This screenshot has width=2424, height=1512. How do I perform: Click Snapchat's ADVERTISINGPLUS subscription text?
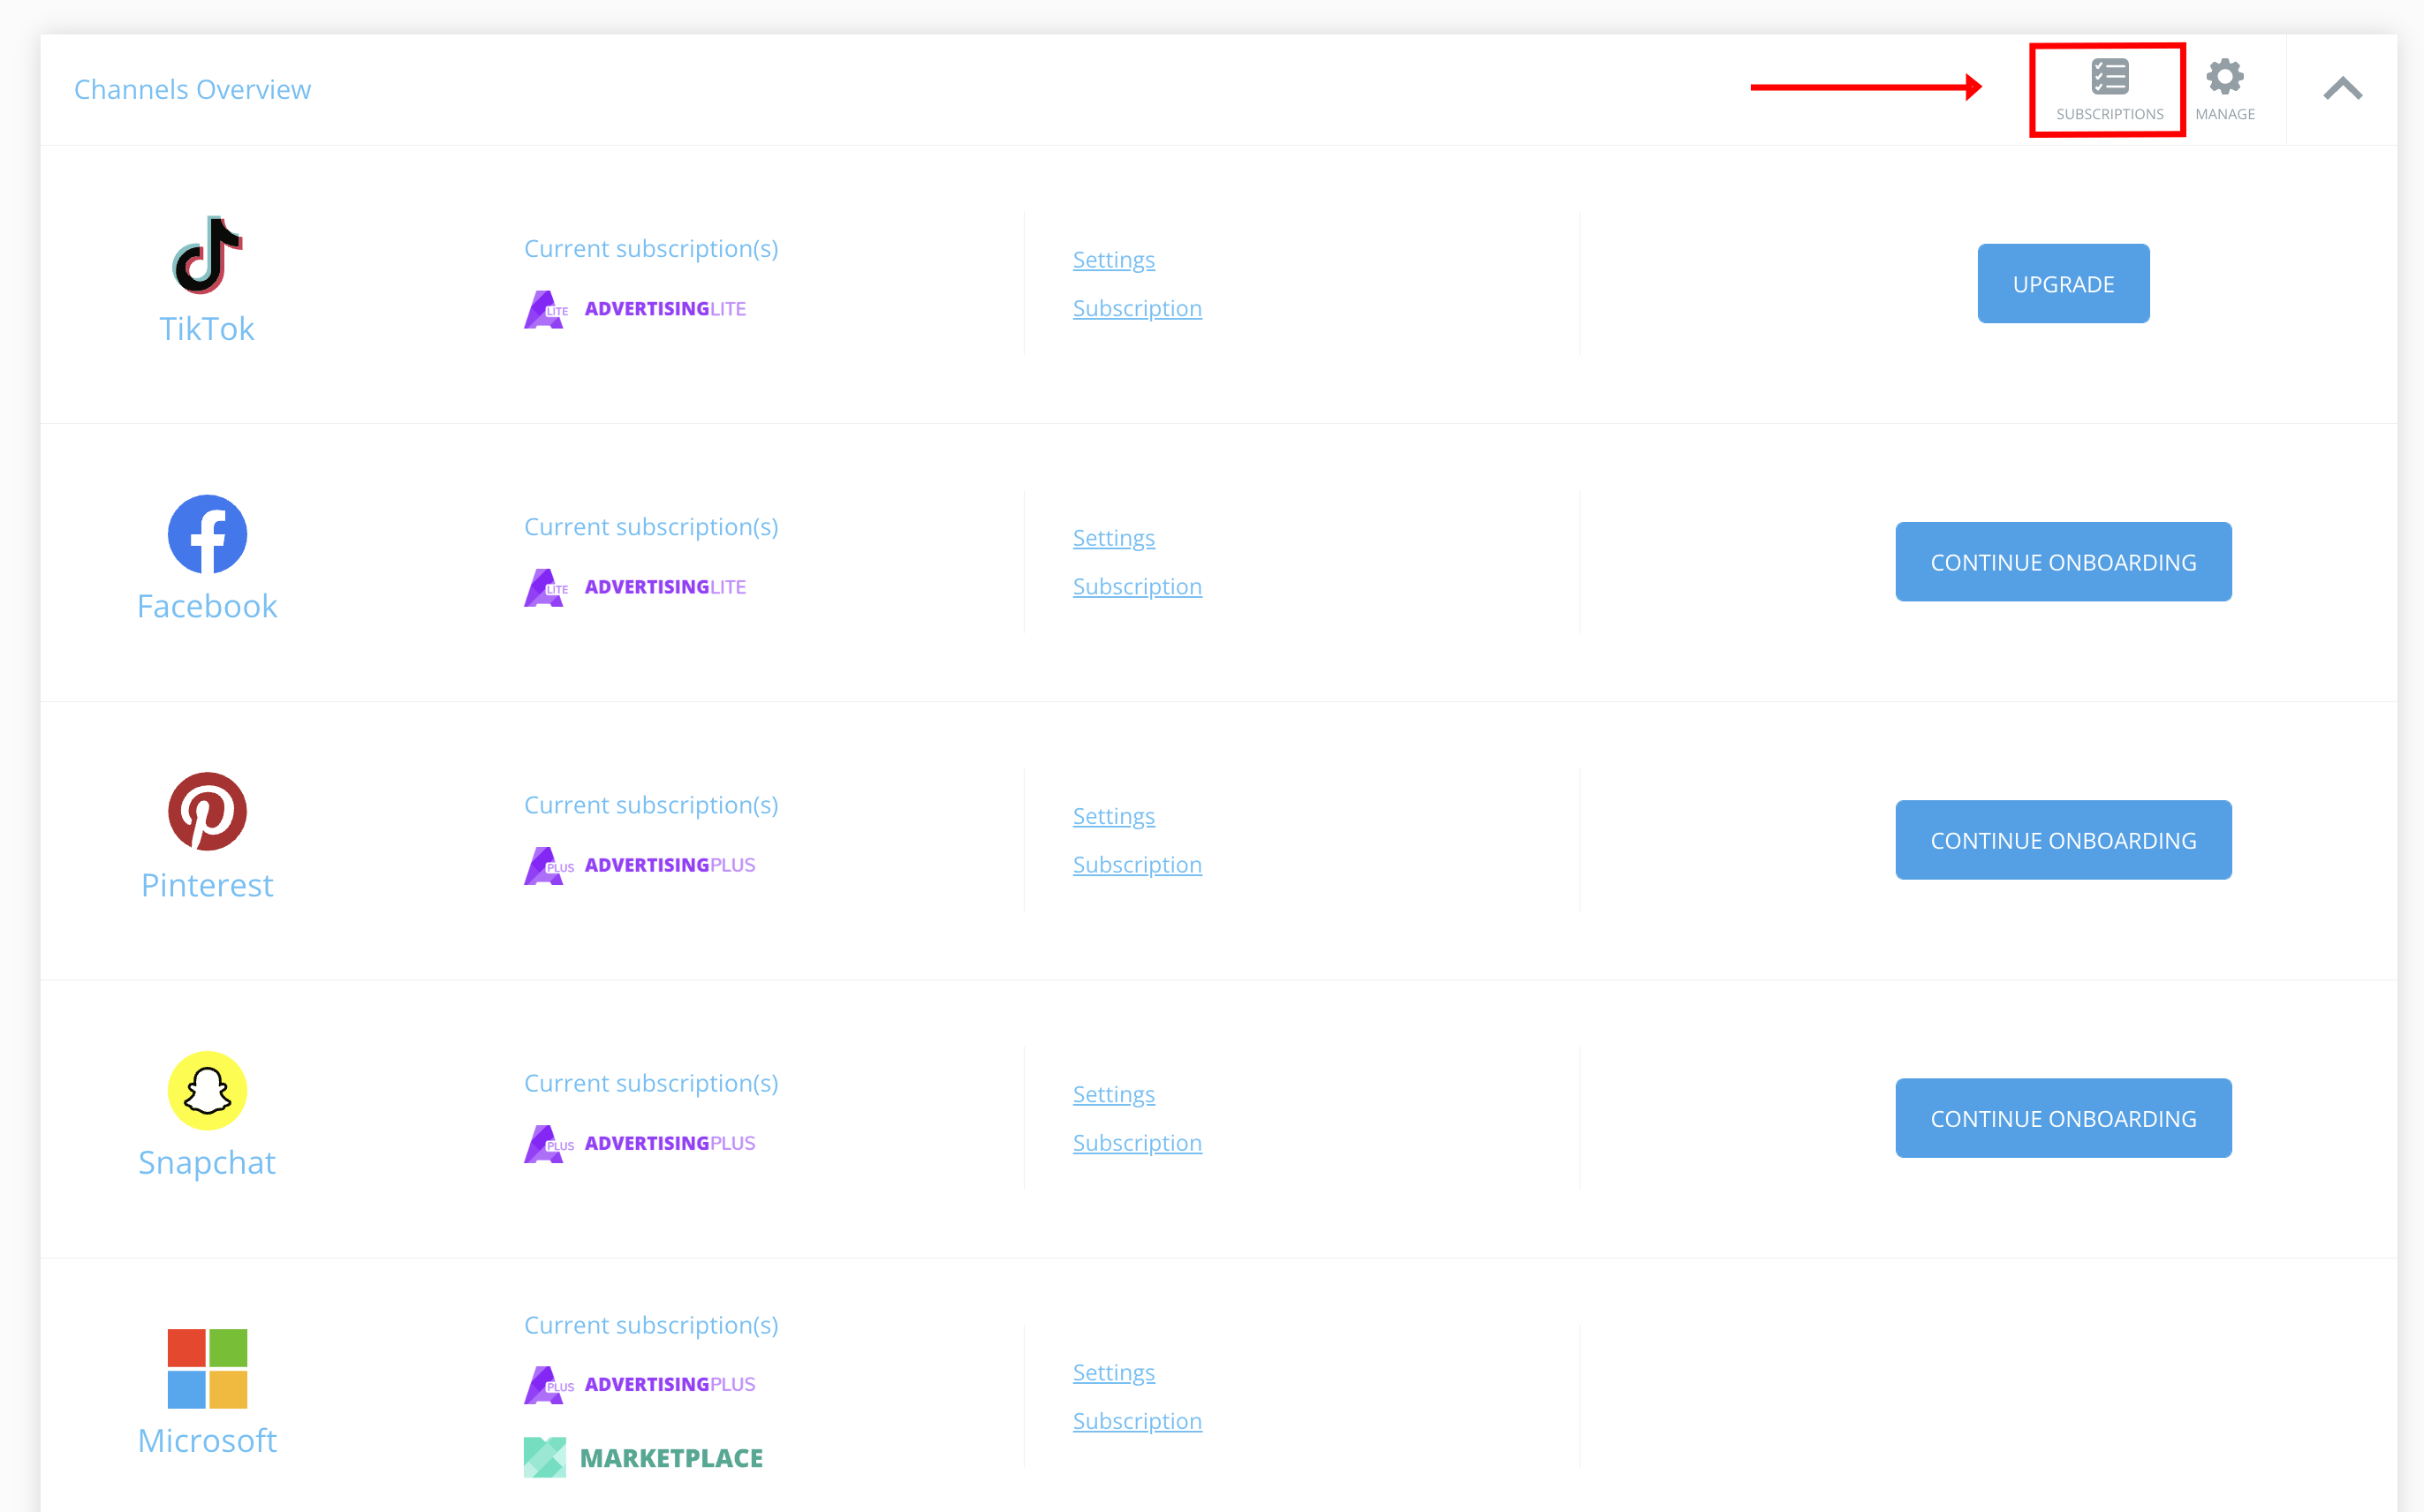(670, 1143)
